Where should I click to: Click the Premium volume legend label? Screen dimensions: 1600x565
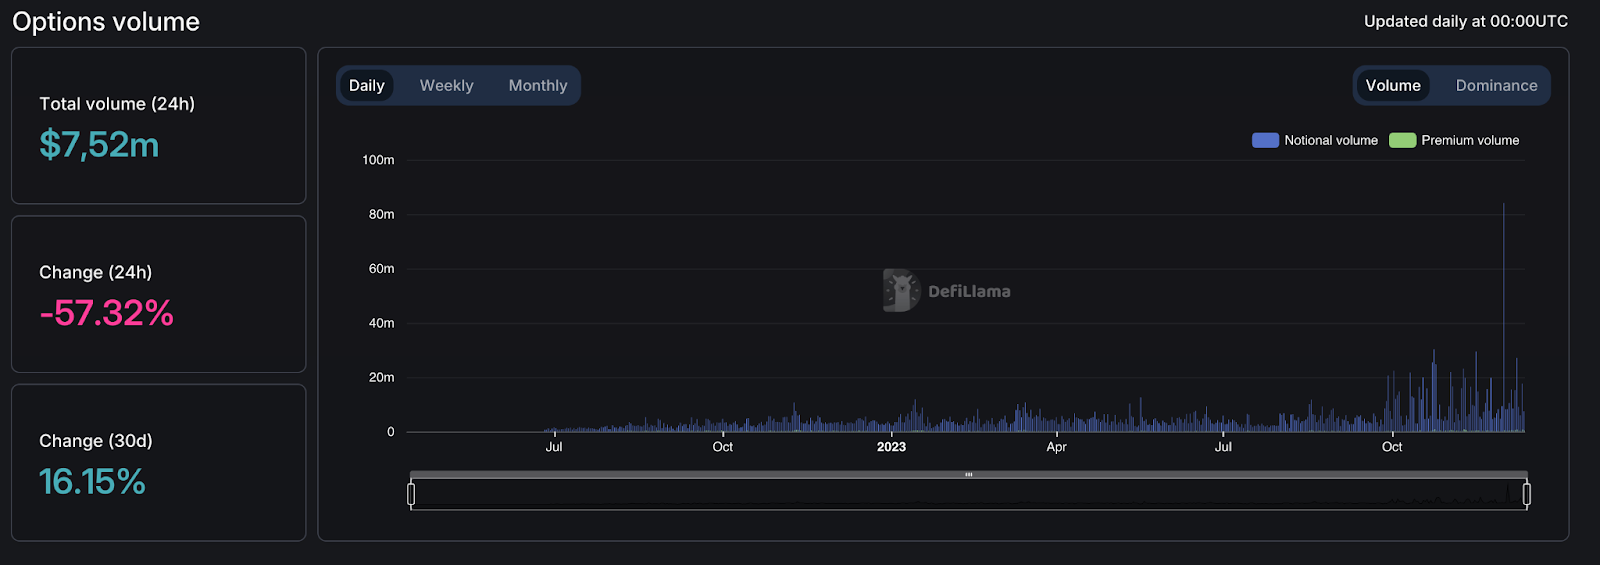(1470, 140)
